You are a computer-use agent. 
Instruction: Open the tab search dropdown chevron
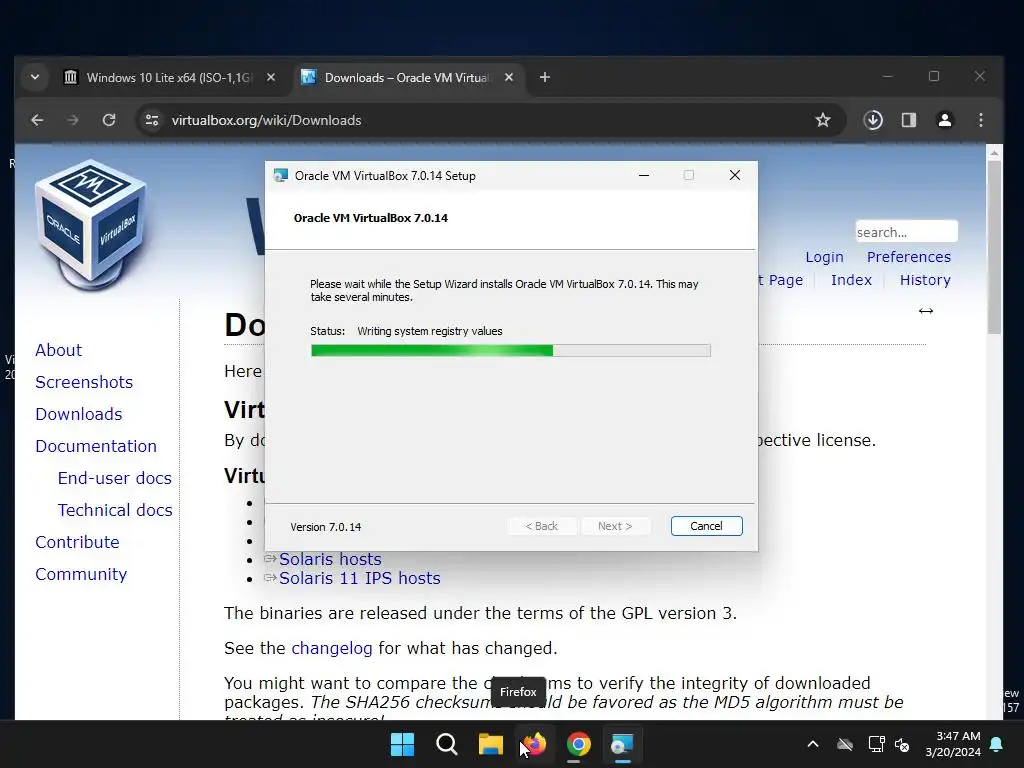35,78
